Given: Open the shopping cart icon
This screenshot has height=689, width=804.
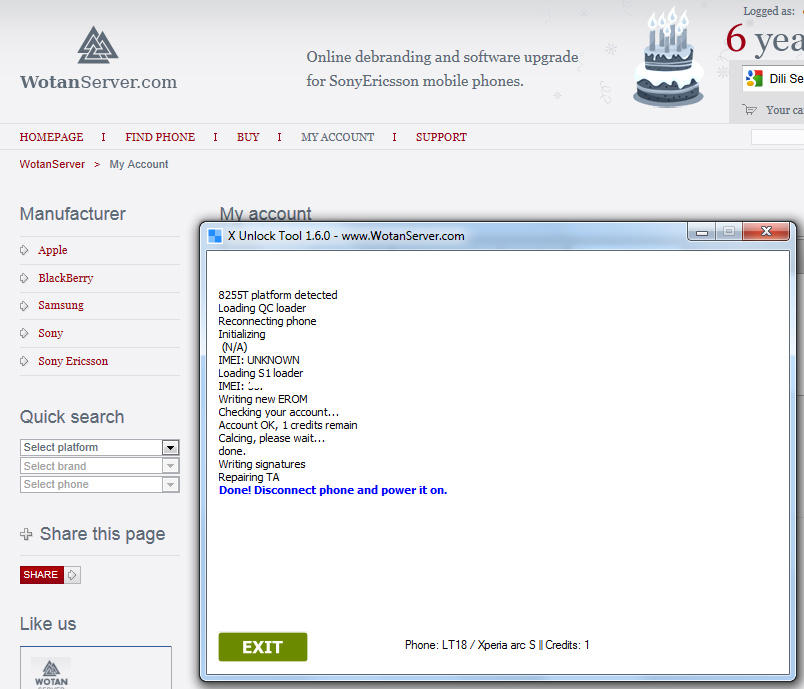Looking at the screenshot, I should pyautogui.click(x=750, y=110).
